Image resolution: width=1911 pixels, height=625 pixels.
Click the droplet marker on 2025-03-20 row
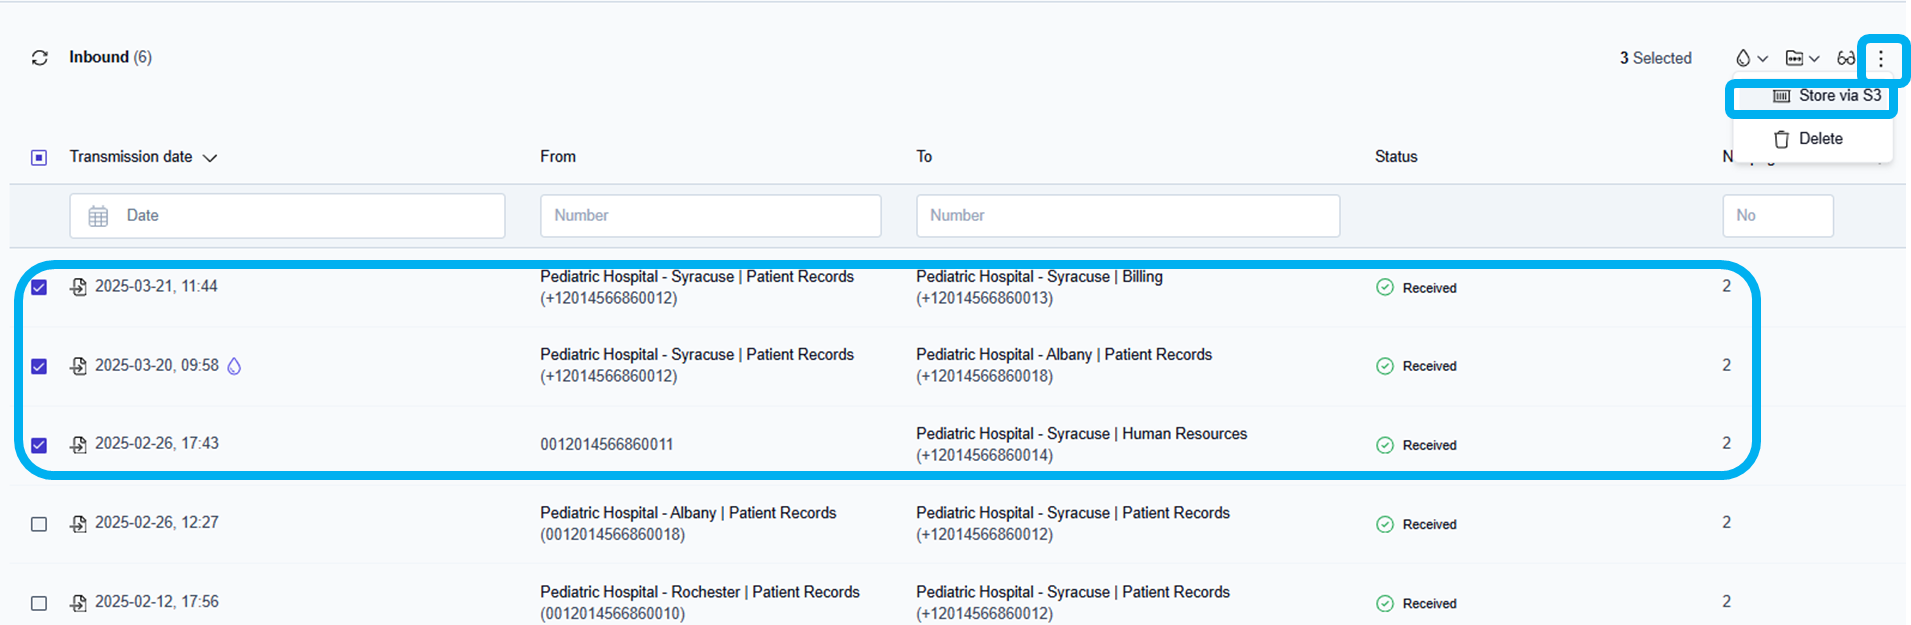234,366
